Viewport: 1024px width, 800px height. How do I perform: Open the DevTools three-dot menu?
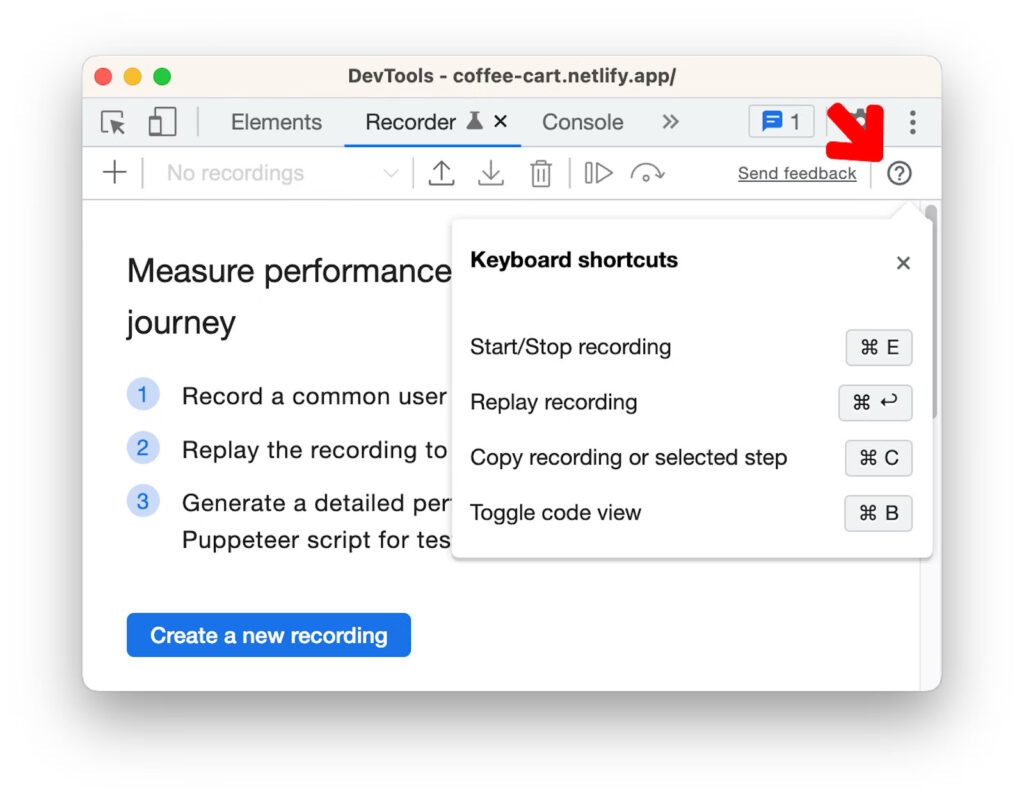pos(912,121)
